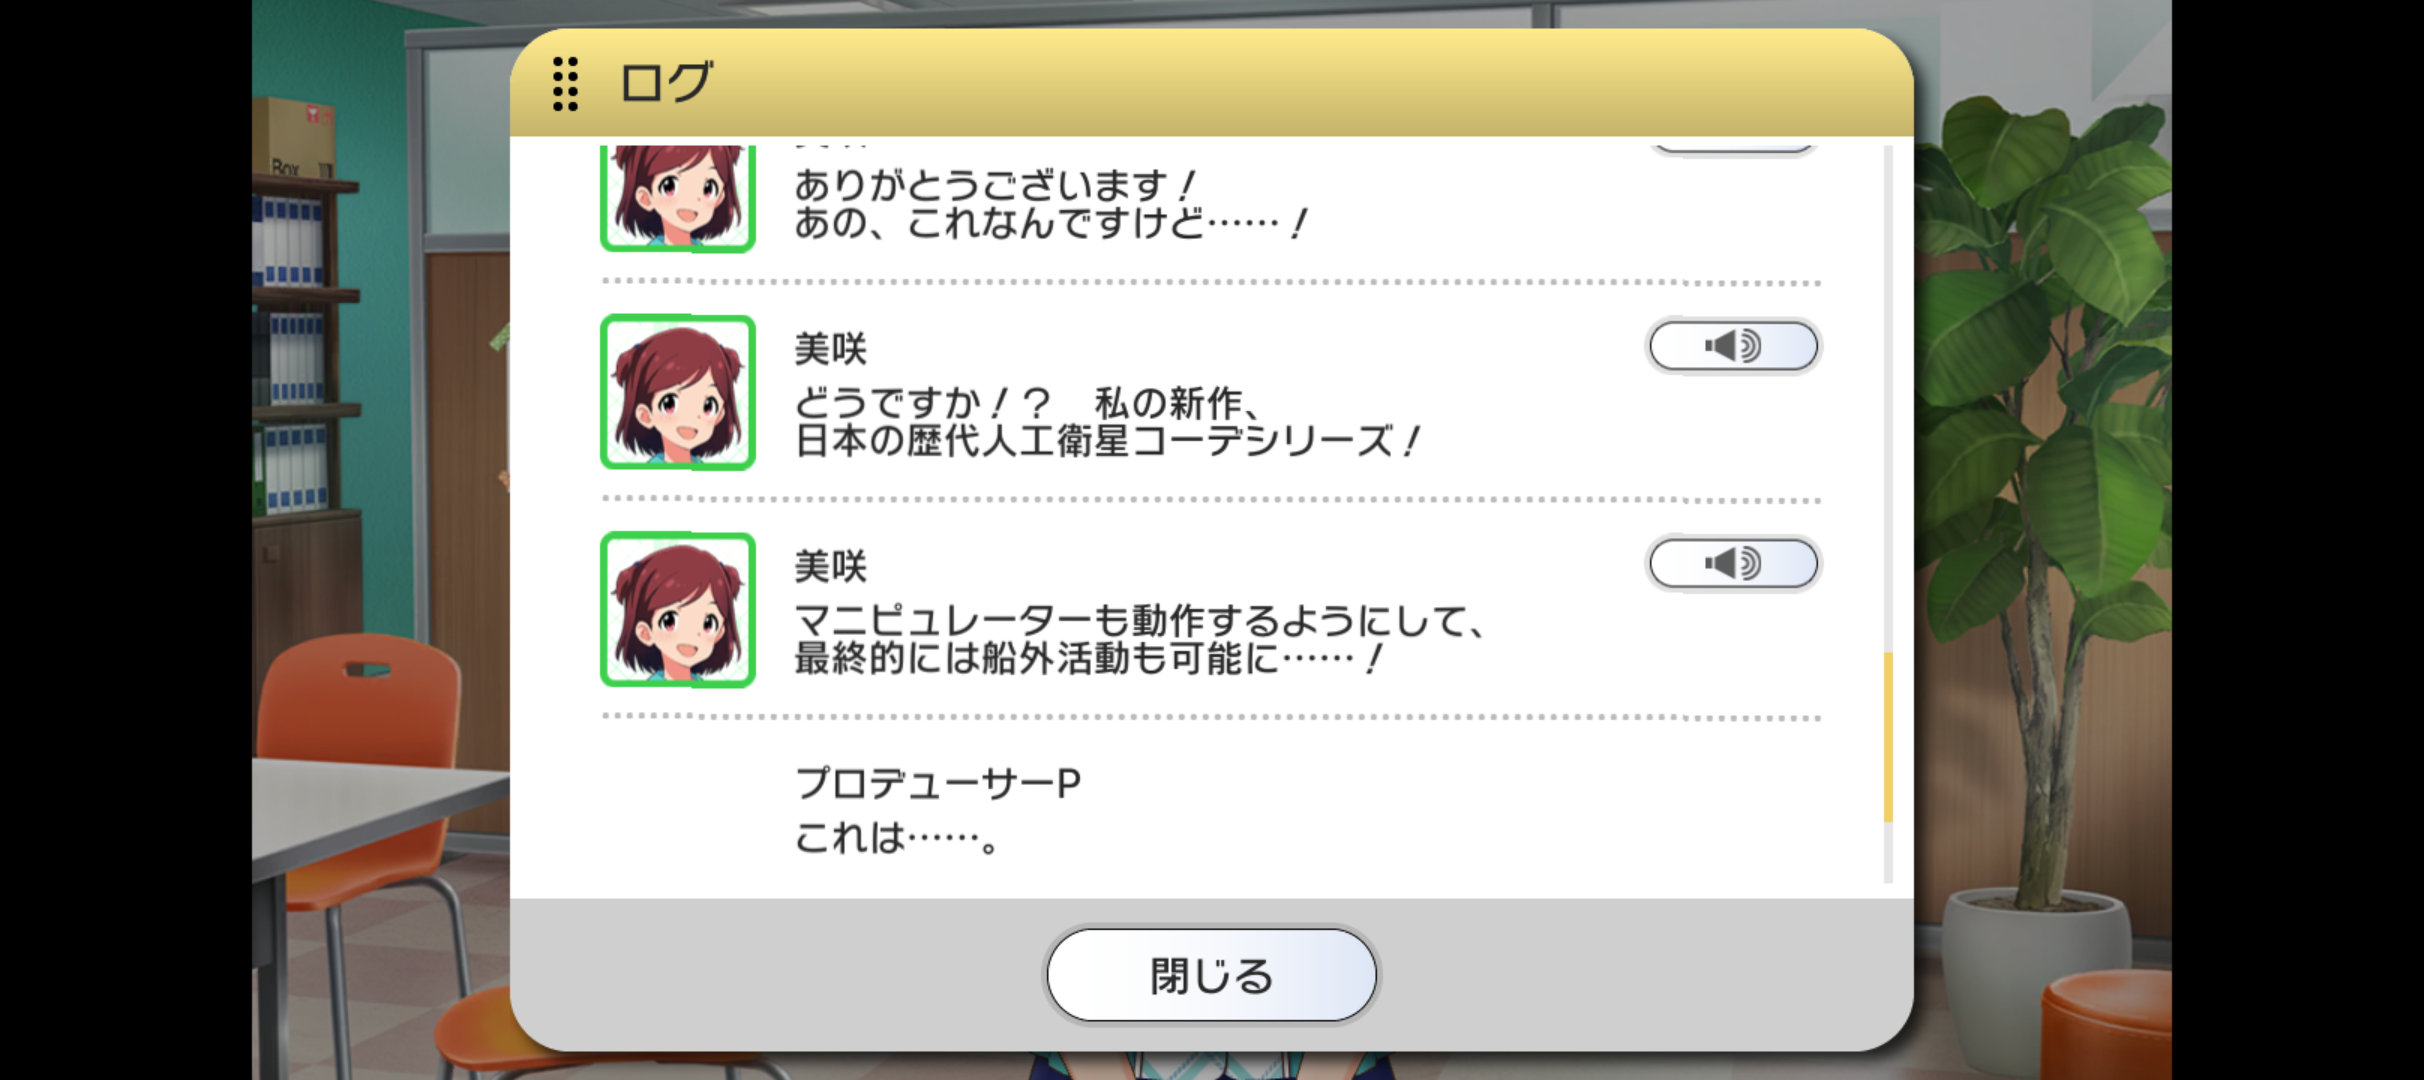Viewport: 2424px width, 1080px height.
Task: Play voice for the マニピュレーター line
Action: pos(1733,563)
